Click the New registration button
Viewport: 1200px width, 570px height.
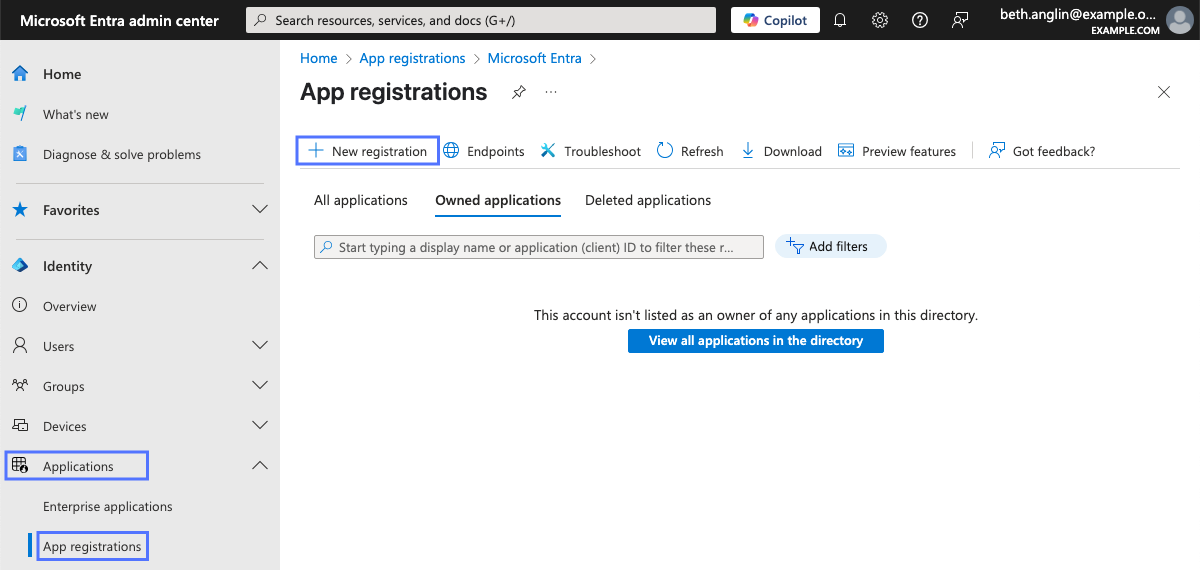368,151
